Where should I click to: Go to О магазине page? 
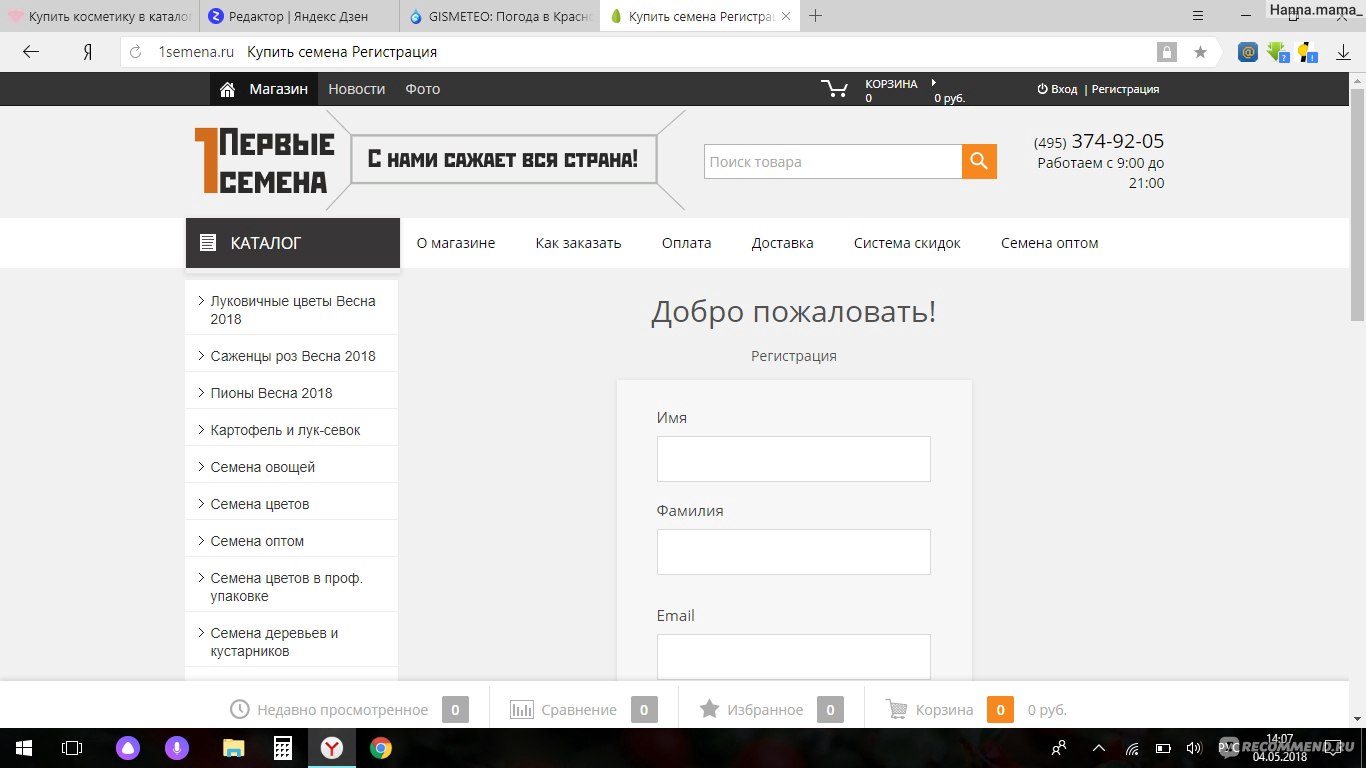click(456, 243)
